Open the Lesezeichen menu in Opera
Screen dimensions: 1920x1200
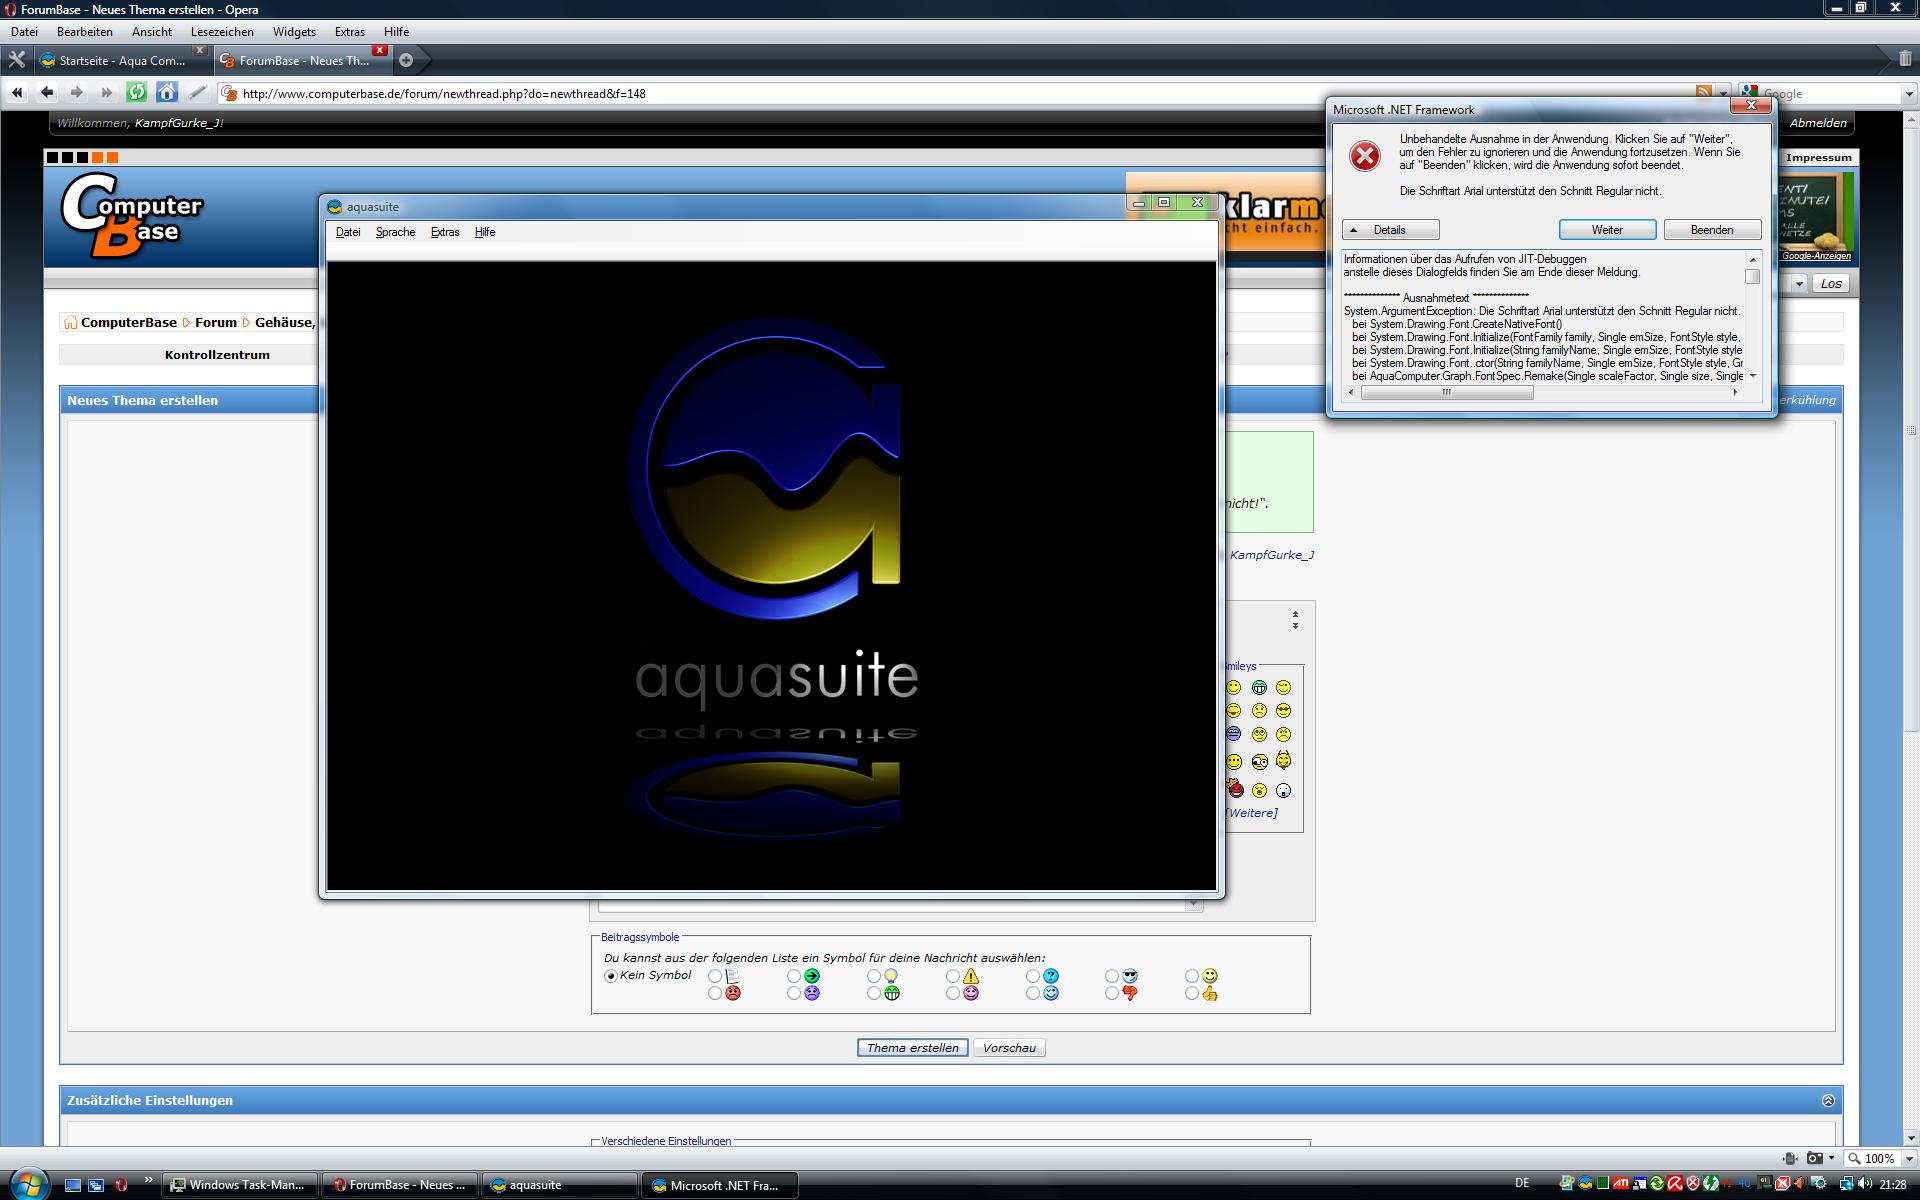222,32
